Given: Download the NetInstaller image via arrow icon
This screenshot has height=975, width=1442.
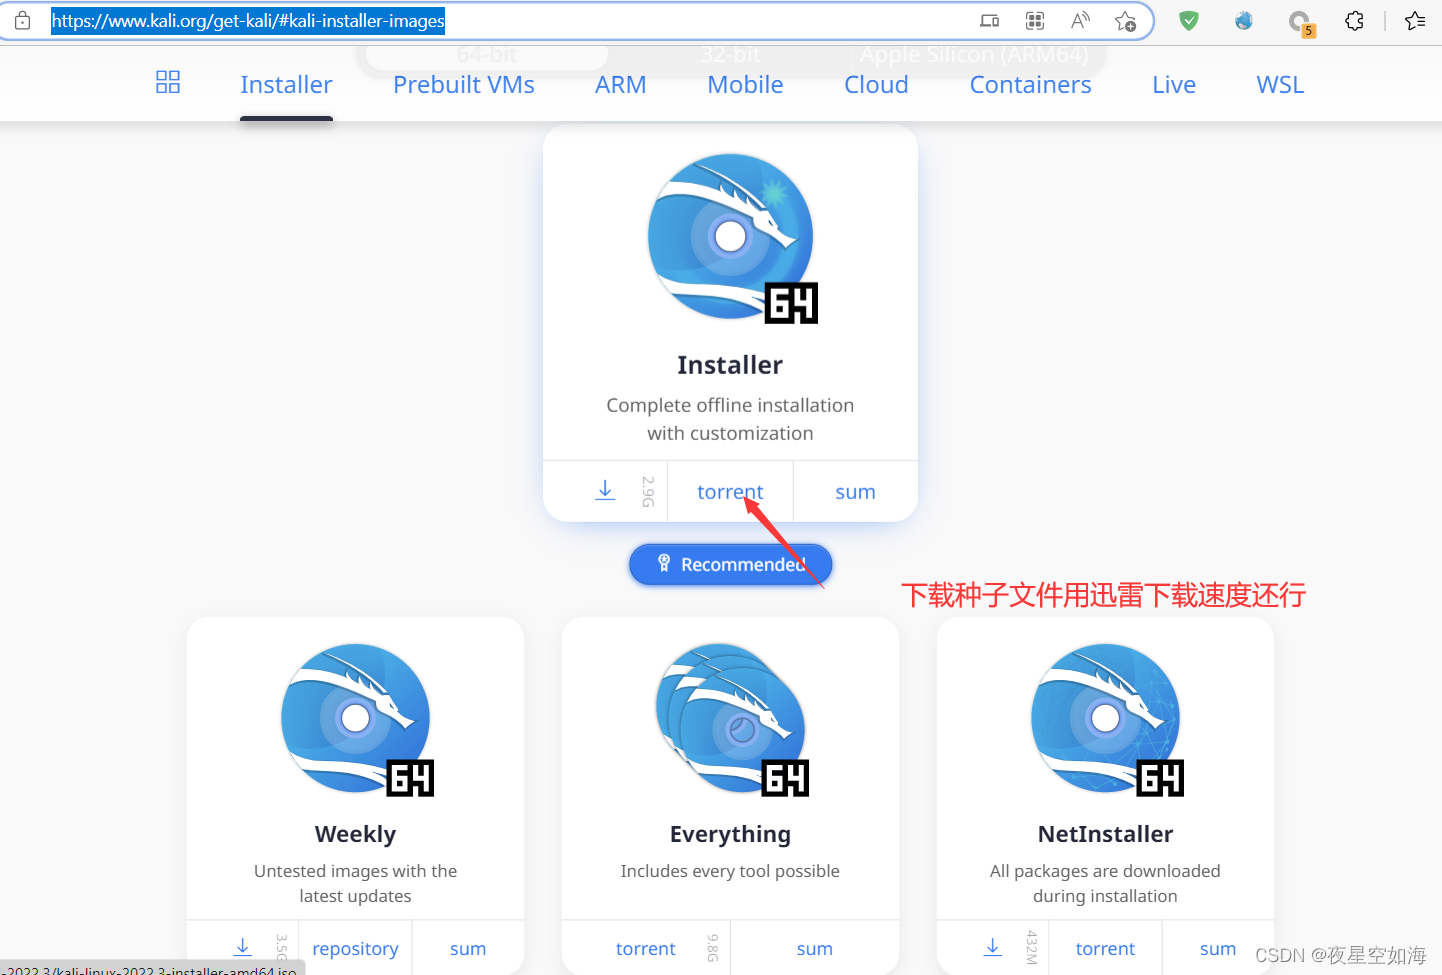Looking at the screenshot, I should tap(992, 946).
